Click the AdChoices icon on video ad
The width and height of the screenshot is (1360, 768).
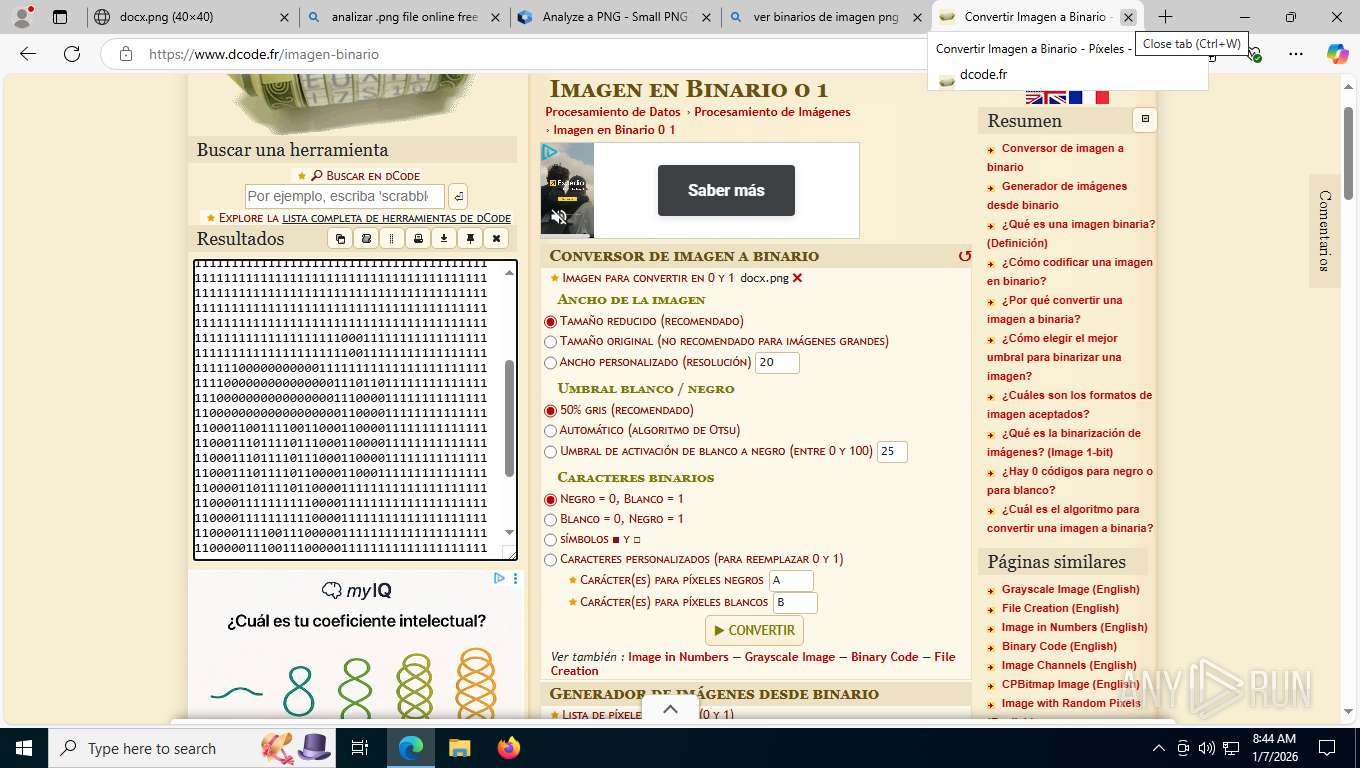tap(549, 152)
